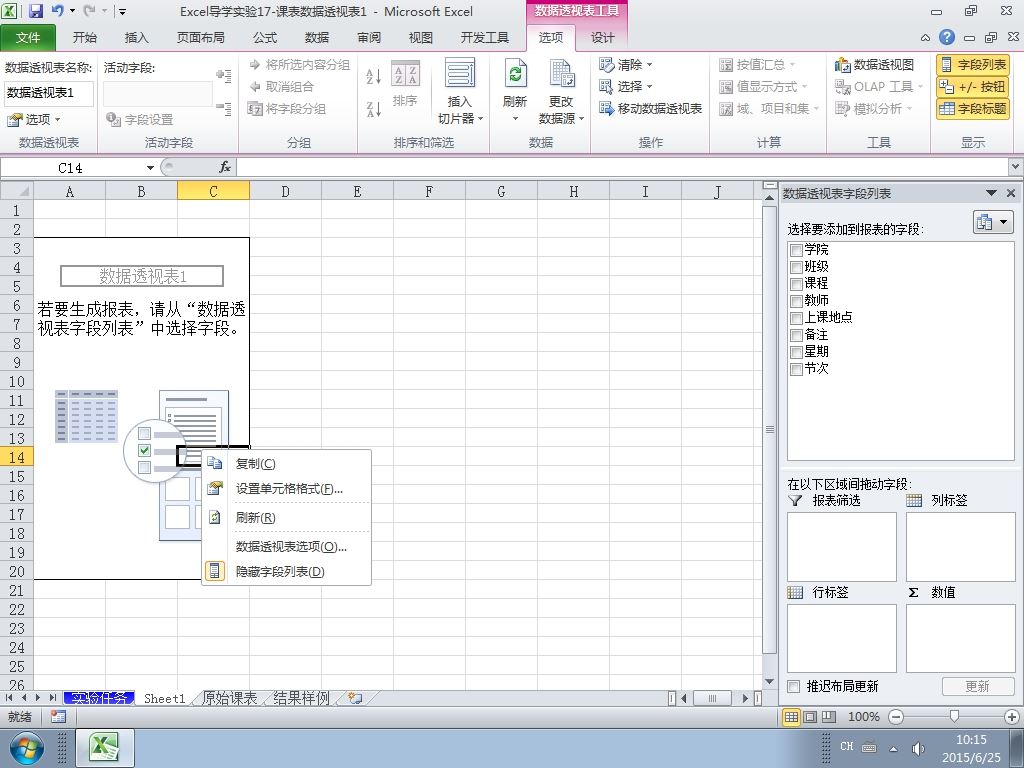
Task: Enable Defer Layout Update (推迟布局更新) checkbox
Action: click(793, 686)
